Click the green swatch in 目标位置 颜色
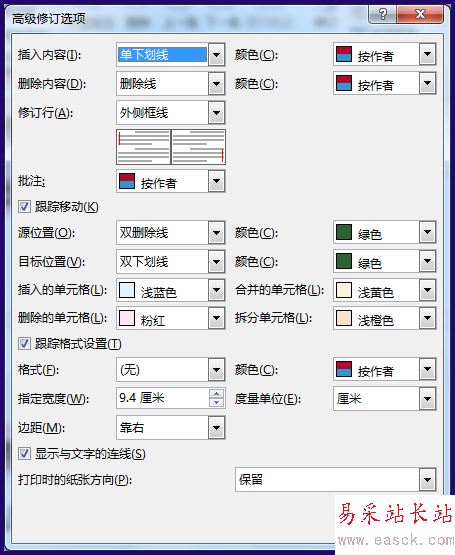455x555 pixels. 343,261
